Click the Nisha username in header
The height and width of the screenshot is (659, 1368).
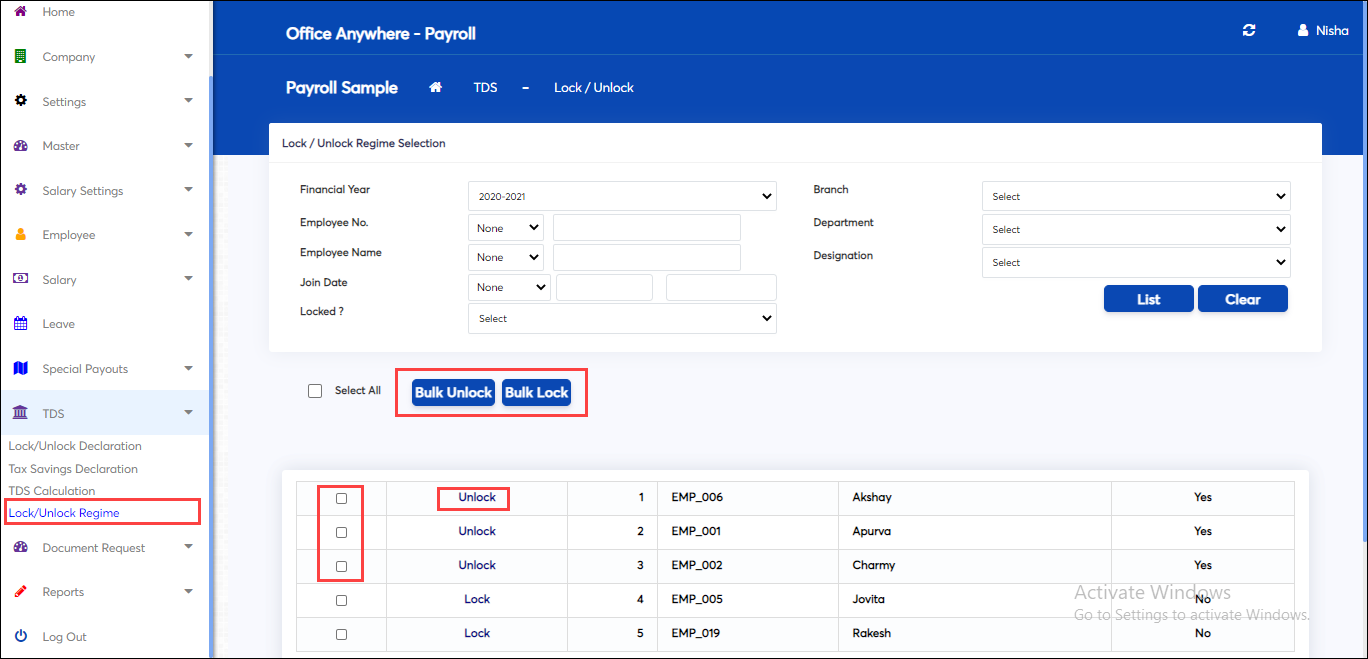[x=1332, y=31]
